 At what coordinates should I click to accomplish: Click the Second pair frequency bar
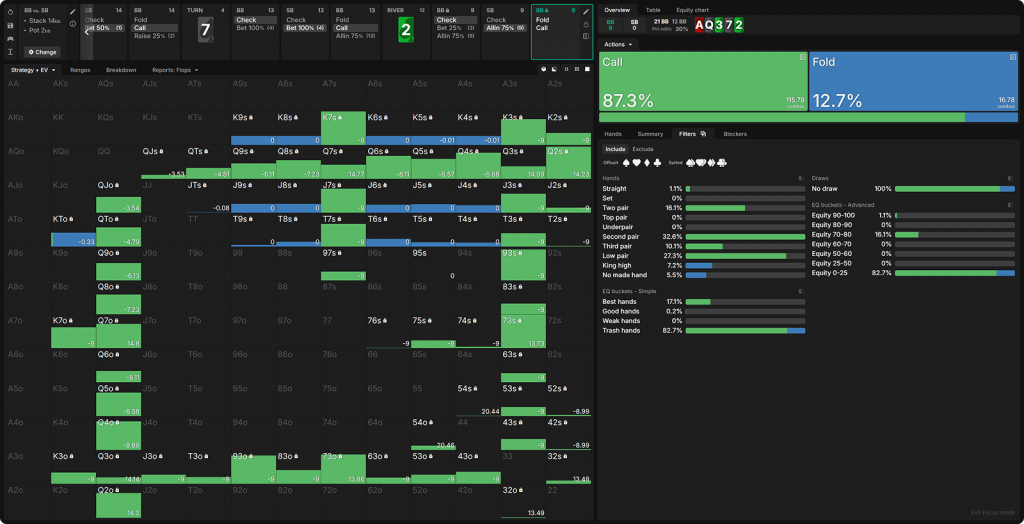coord(745,236)
